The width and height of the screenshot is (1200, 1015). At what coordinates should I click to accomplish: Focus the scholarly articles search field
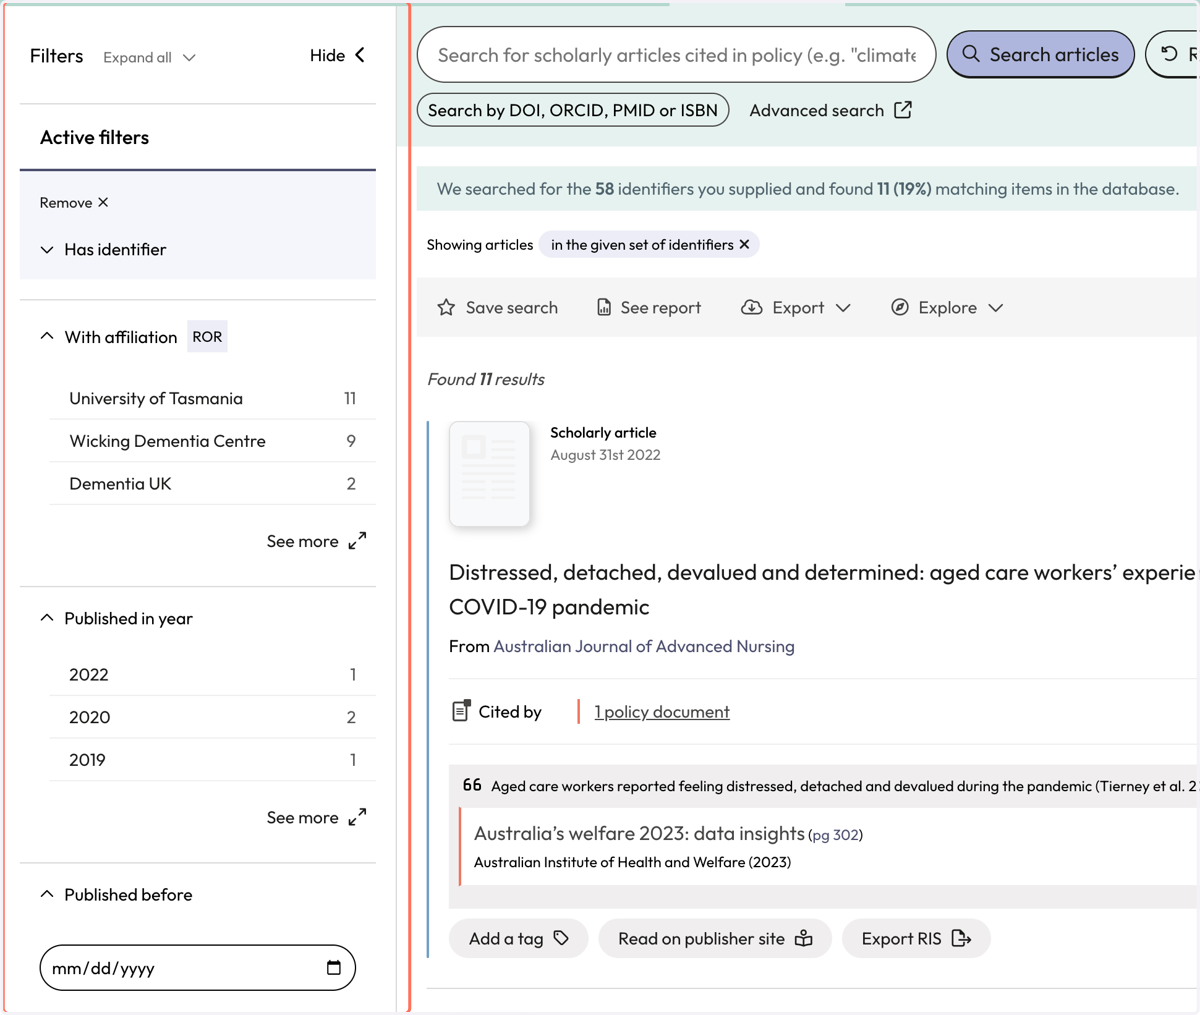pyautogui.click(x=676, y=54)
